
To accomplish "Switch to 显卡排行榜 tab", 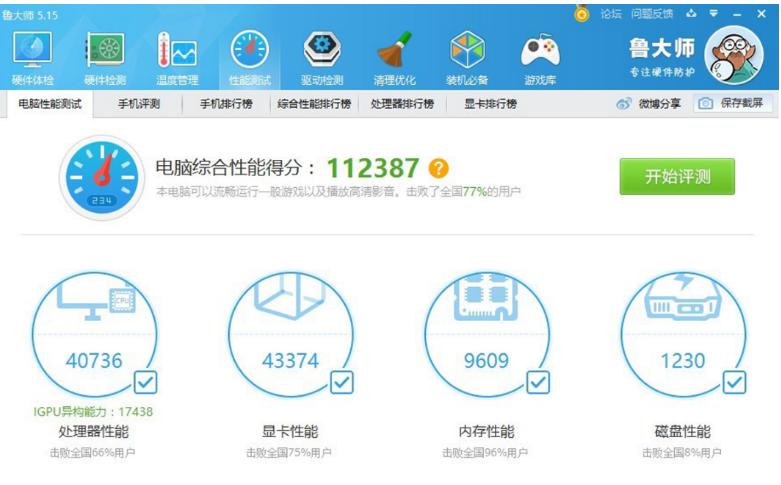I will 490,104.
